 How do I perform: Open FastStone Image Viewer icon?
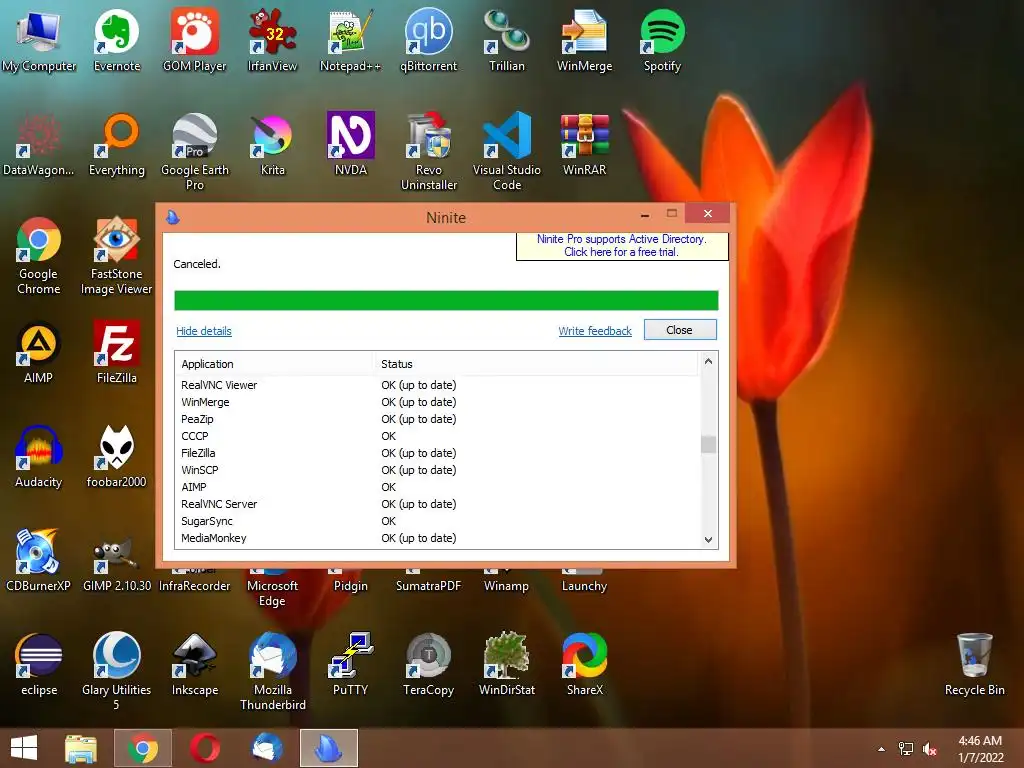coord(116,256)
